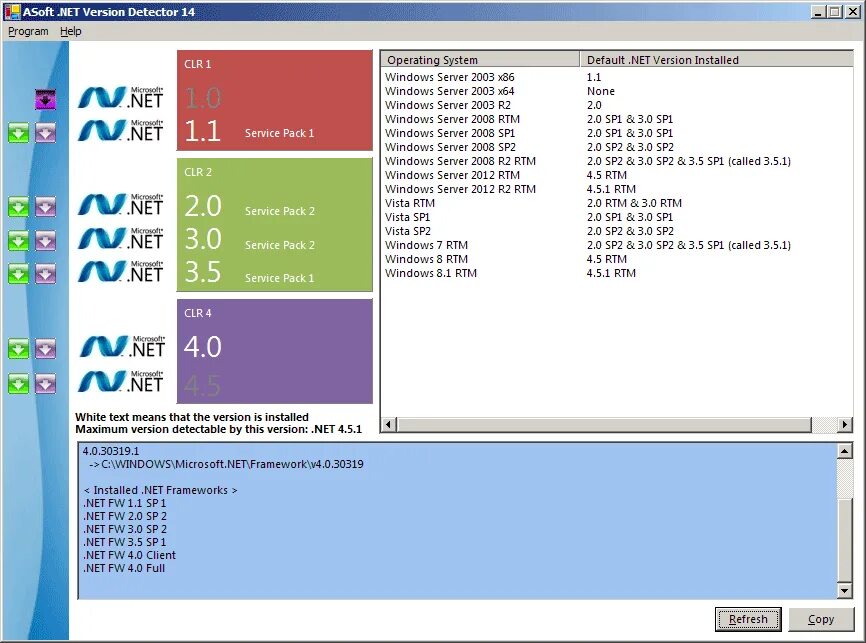Select the Vista SP2 row
This screenshot has height=643, width=866.
616,231
